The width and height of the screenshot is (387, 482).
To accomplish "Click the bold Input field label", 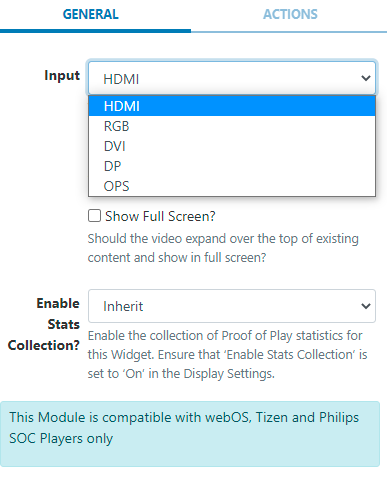I will pyautogui.click(x=62, y=75).
